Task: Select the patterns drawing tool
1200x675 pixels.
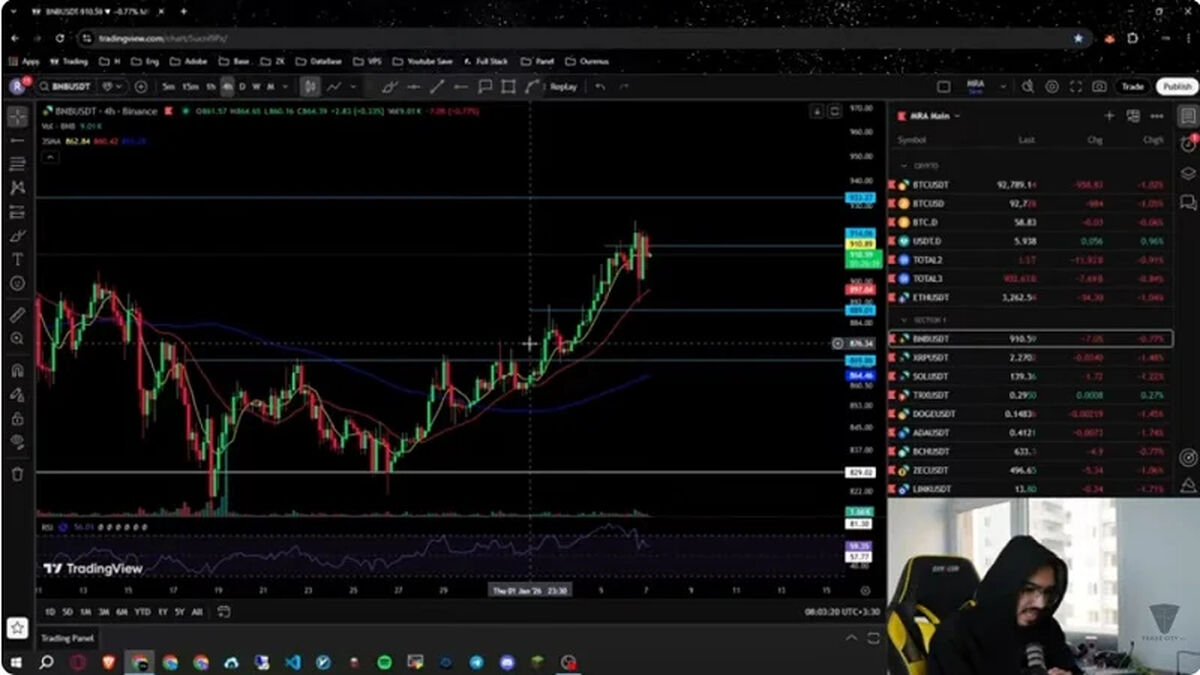Action: 17,188
